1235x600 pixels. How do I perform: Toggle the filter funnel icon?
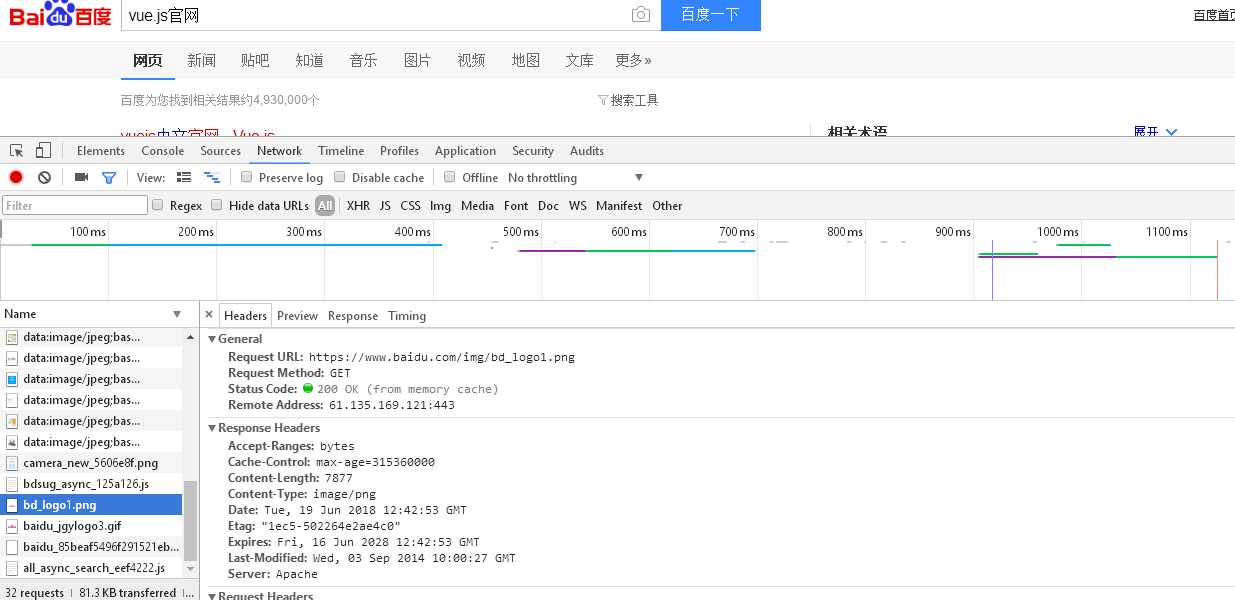tap(109, 177)
